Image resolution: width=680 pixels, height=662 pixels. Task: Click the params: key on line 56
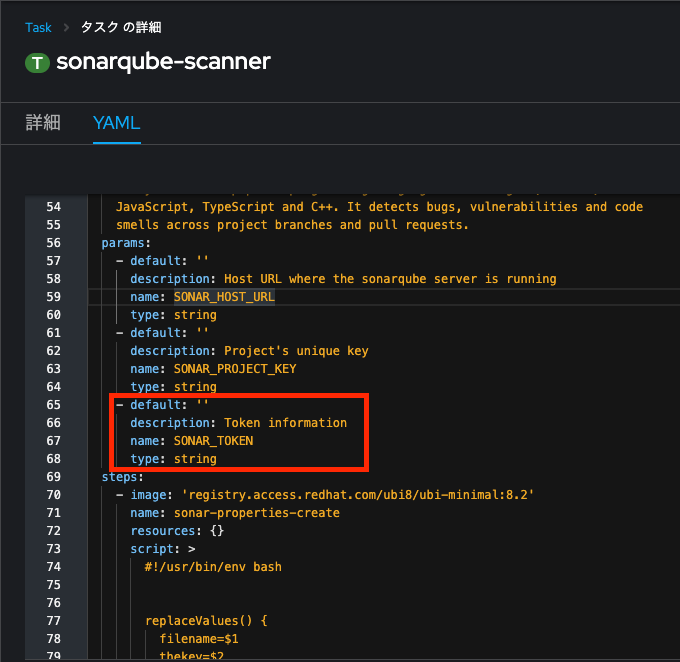(x=126, y=243)
